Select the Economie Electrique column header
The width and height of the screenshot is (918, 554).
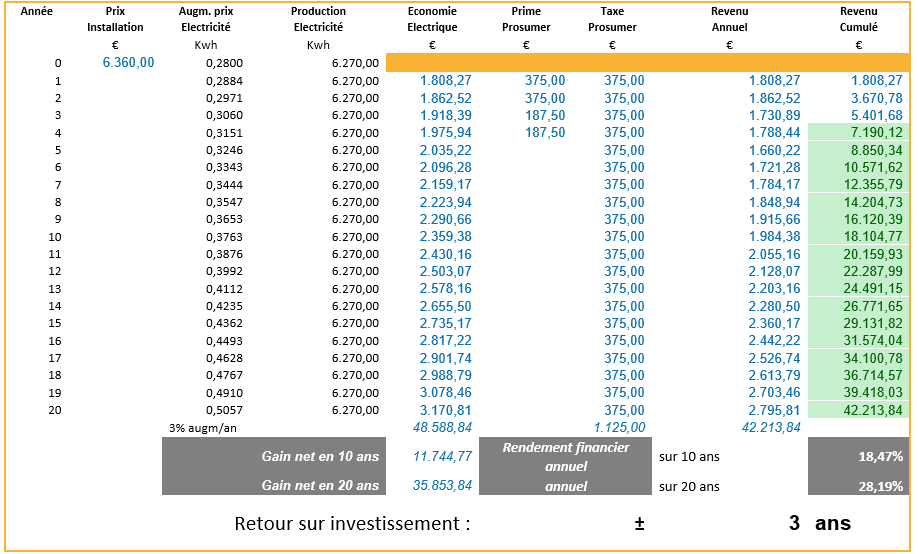[x=432, y=19]
